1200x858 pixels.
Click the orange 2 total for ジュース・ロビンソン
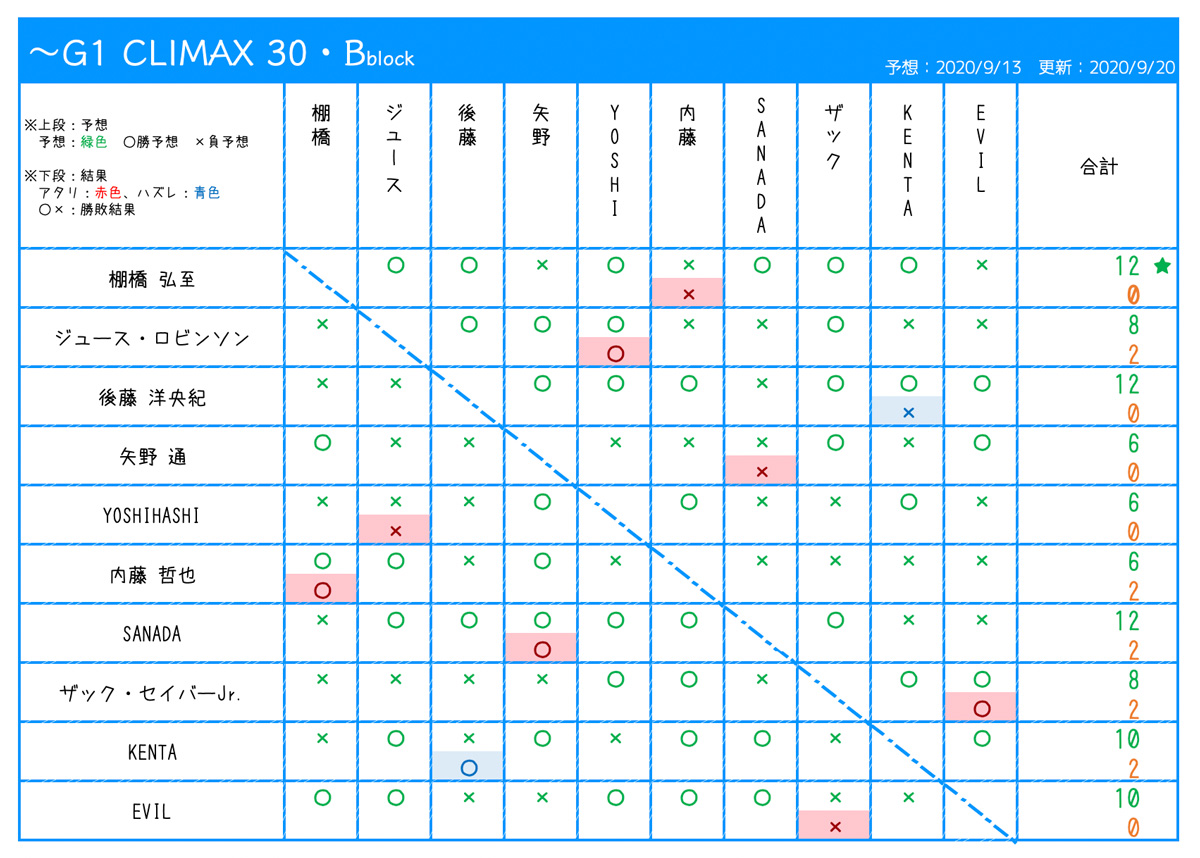coord(1134,354)
